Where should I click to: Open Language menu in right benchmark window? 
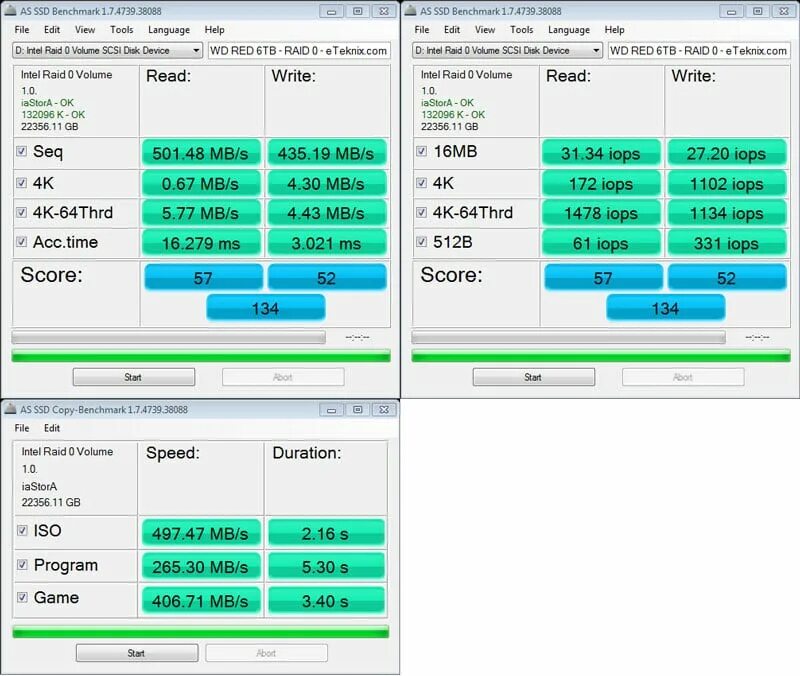569,30
